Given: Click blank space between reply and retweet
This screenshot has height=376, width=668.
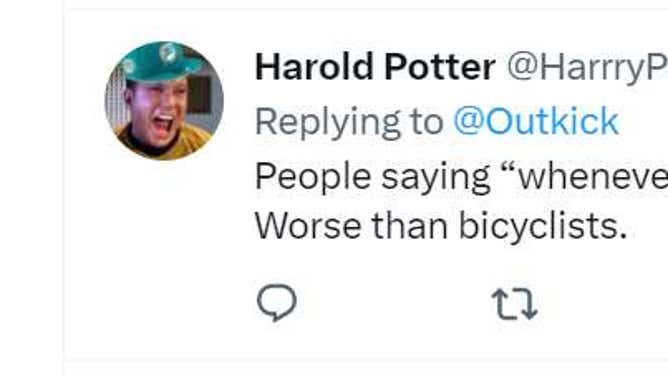Looking at the screenshot, I should tap(394, 303).
